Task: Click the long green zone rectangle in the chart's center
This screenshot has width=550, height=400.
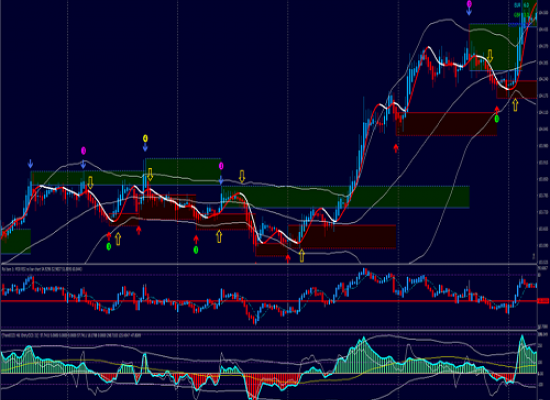Action: (345, 197)
